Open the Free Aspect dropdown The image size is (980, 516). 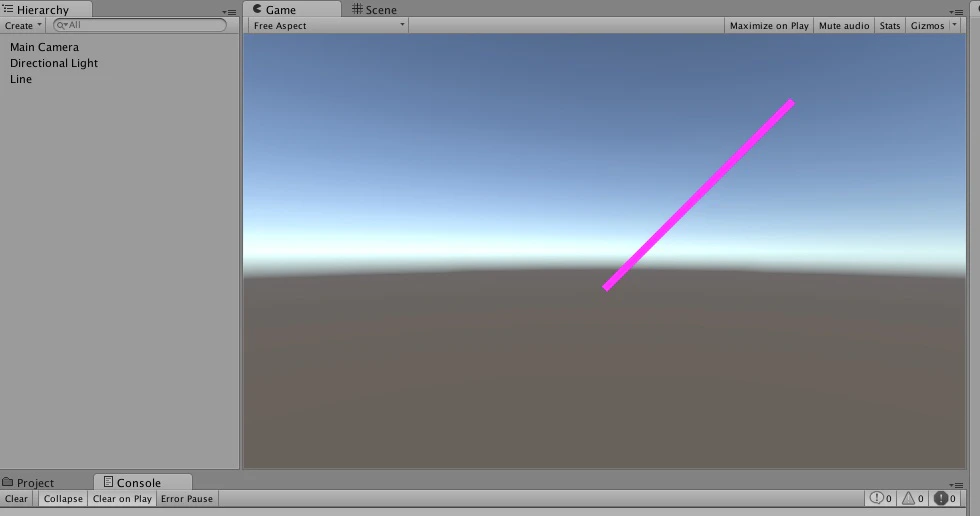328,26
